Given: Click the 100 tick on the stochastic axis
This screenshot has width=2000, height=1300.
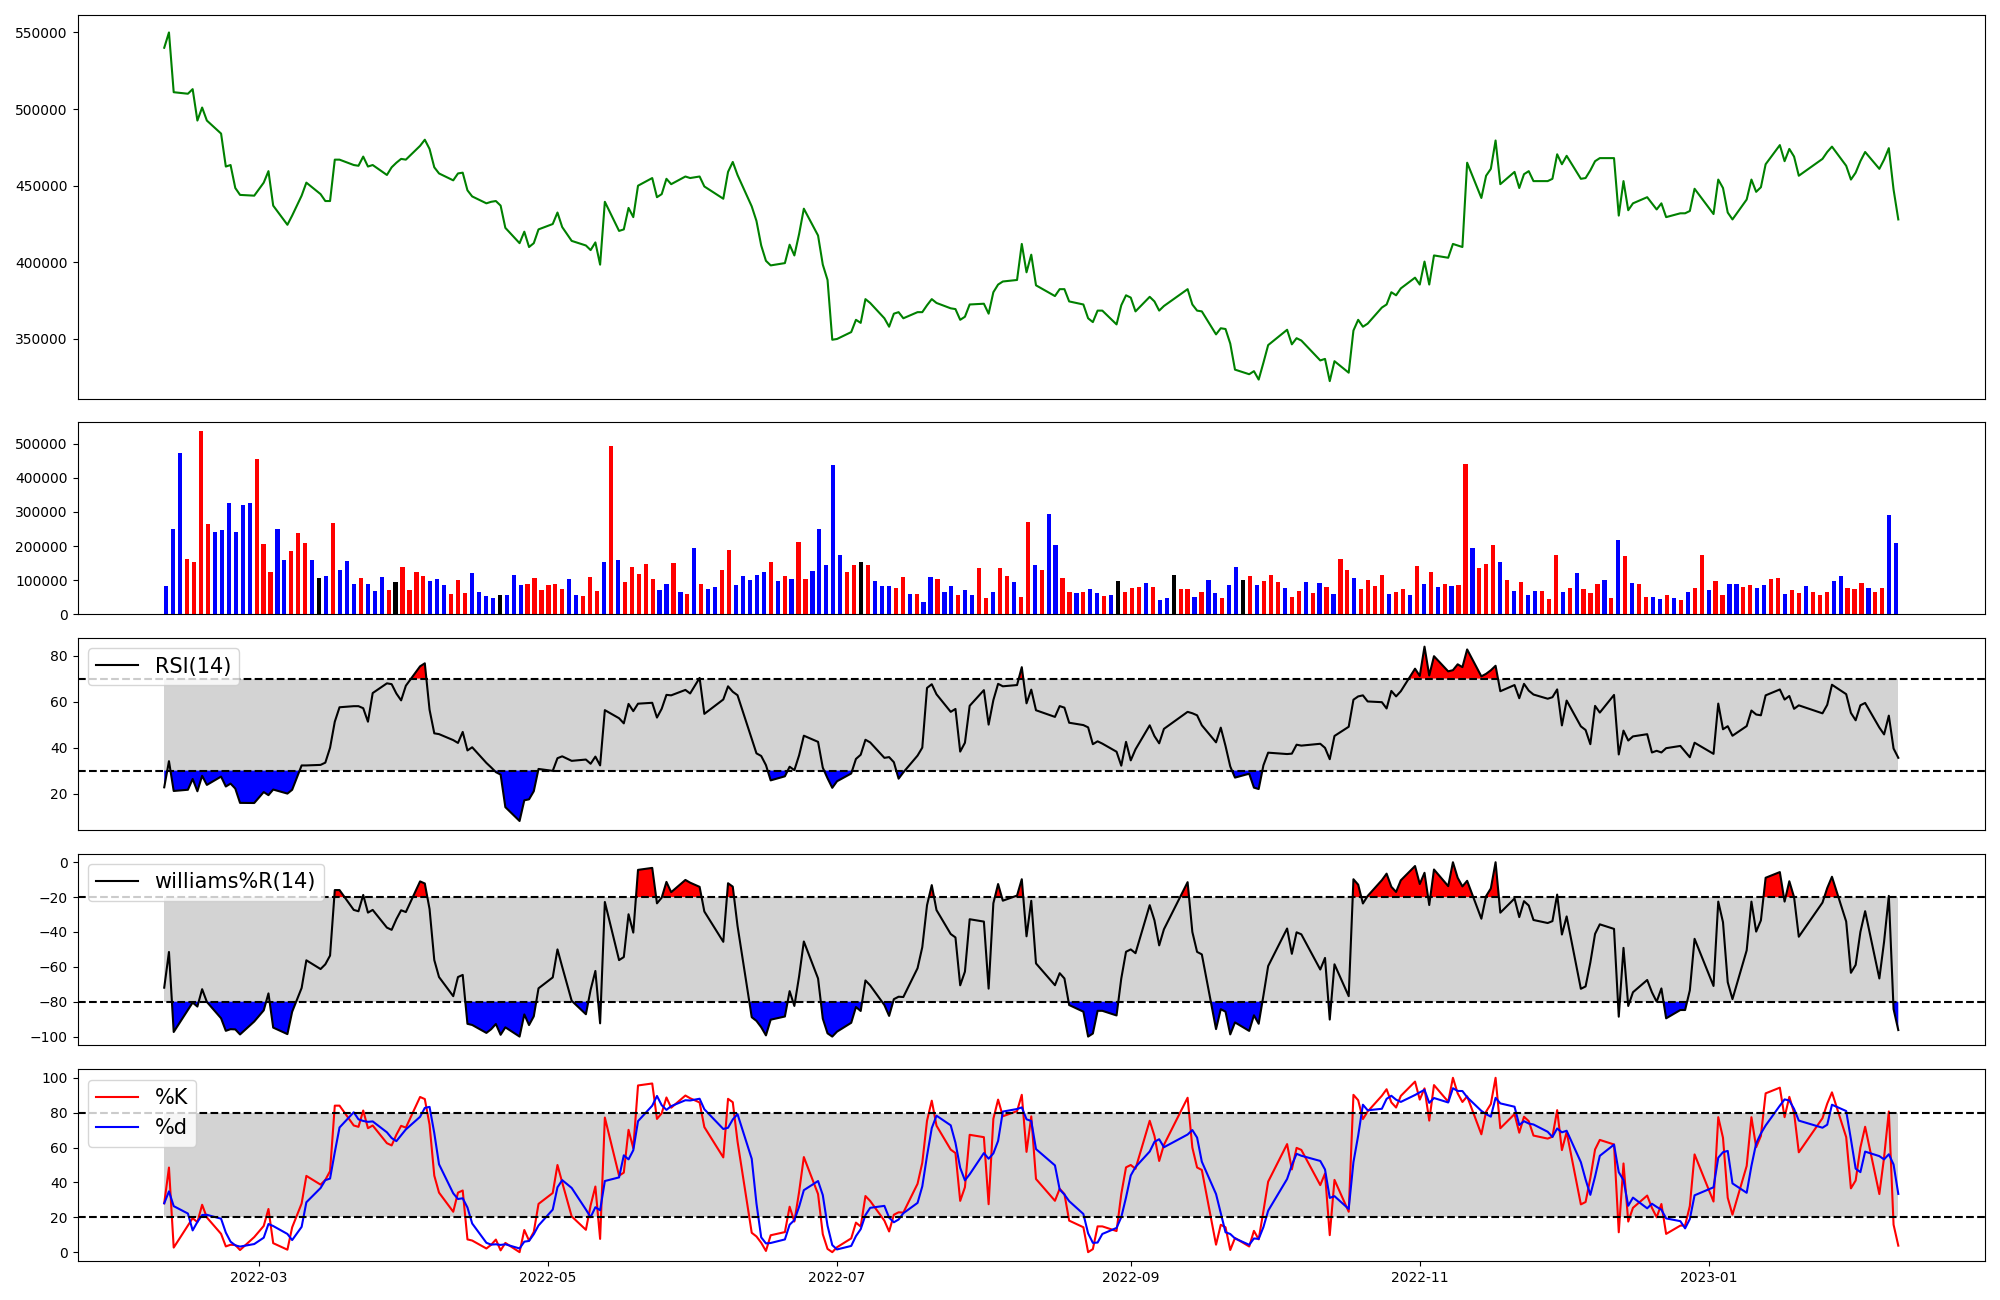Looking at the screenshot, I should coord(56,1078).
